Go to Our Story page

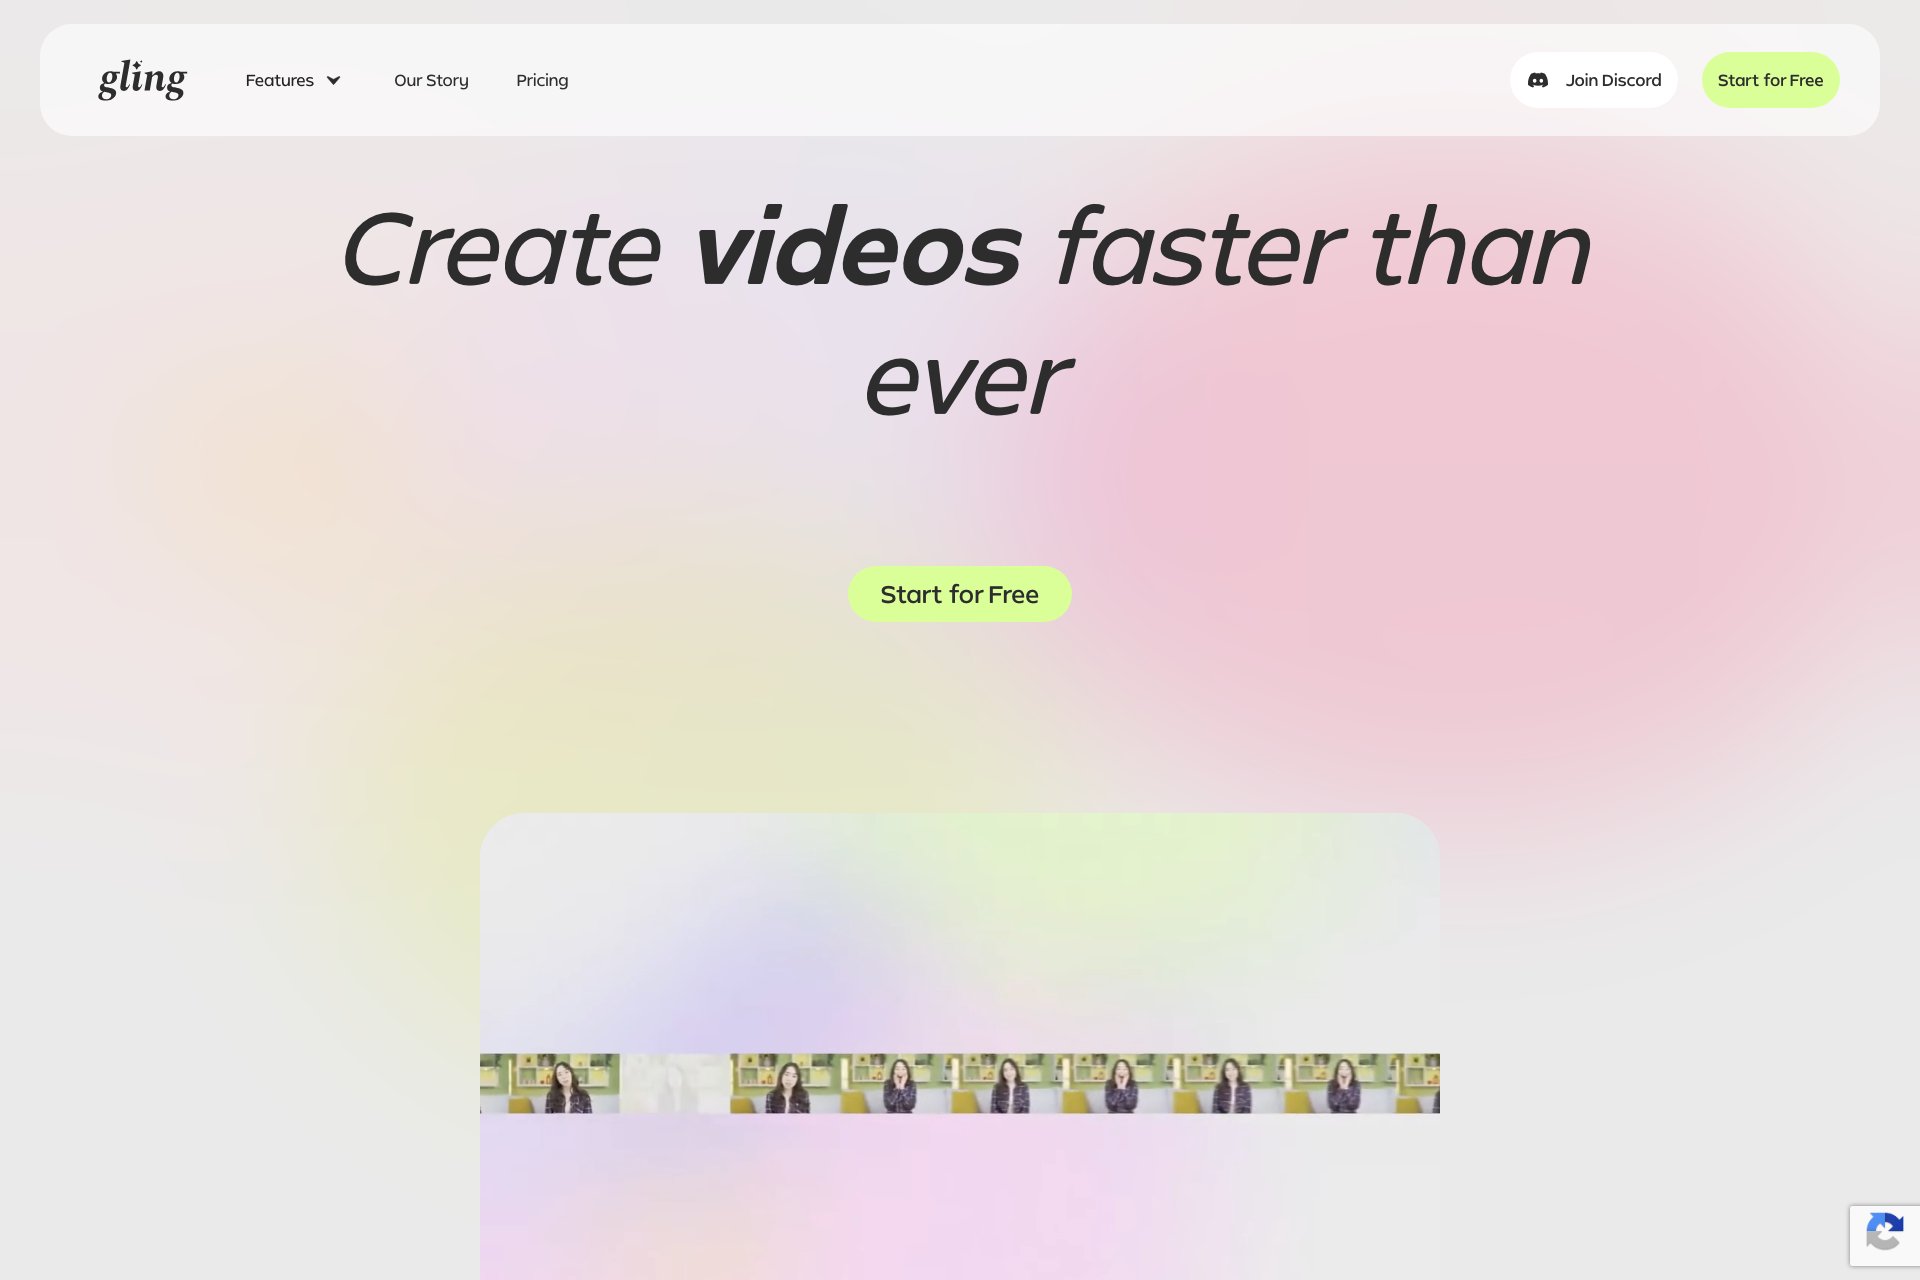point(431,80)
